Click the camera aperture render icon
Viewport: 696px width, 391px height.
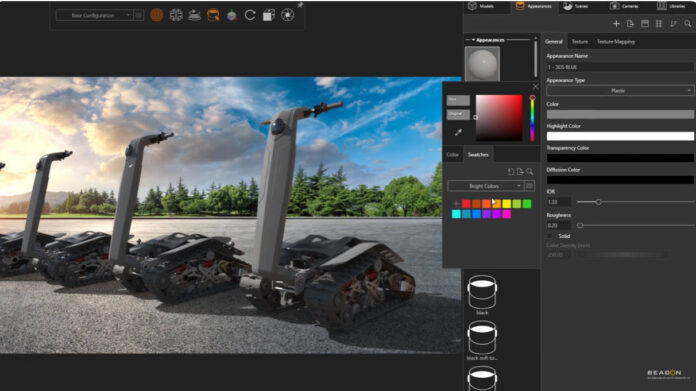288,15
